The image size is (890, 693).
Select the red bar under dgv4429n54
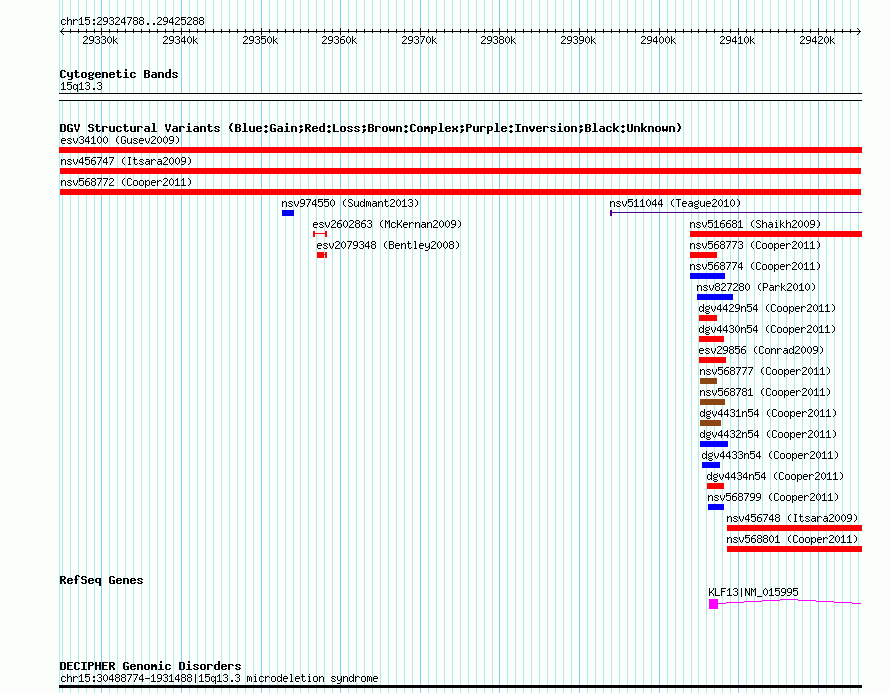708,318
